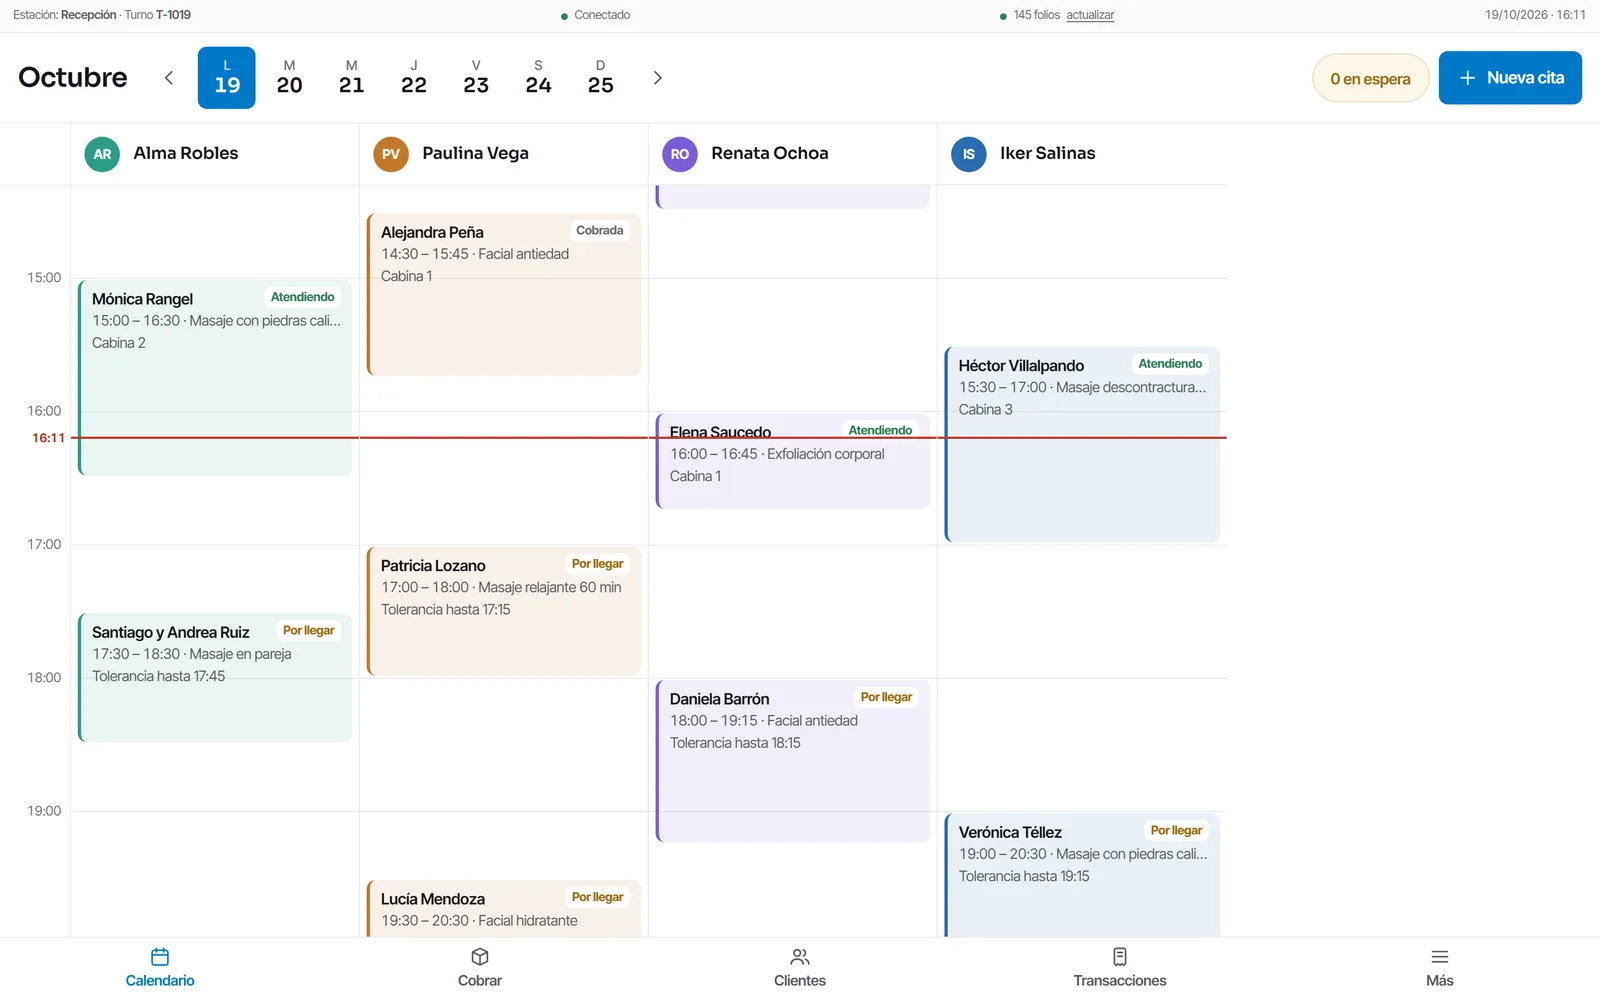Image resolution: width=1600 pixels, height=1000 pixels.
Task: Click the Octubre month title
Action: [x=73, y=78]
